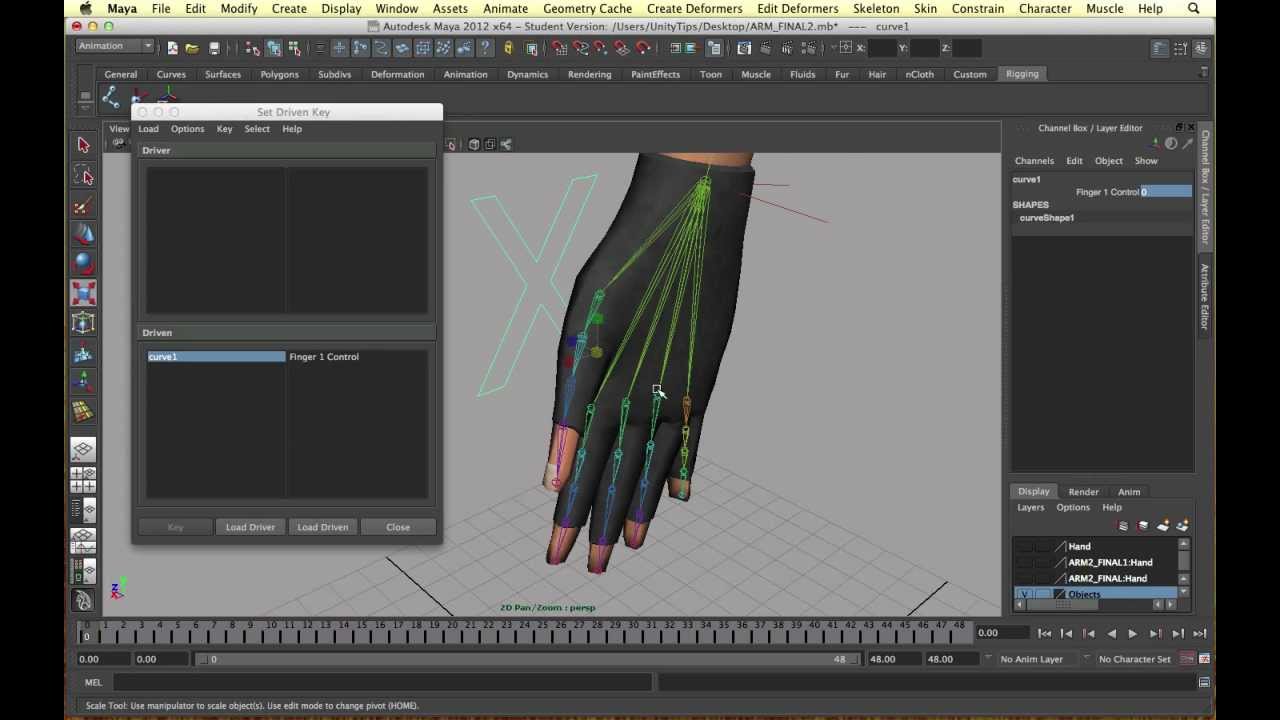Switch to the Render layer tab
The height and width of the screenshot is (720, 1280).
pos(1083,492)
